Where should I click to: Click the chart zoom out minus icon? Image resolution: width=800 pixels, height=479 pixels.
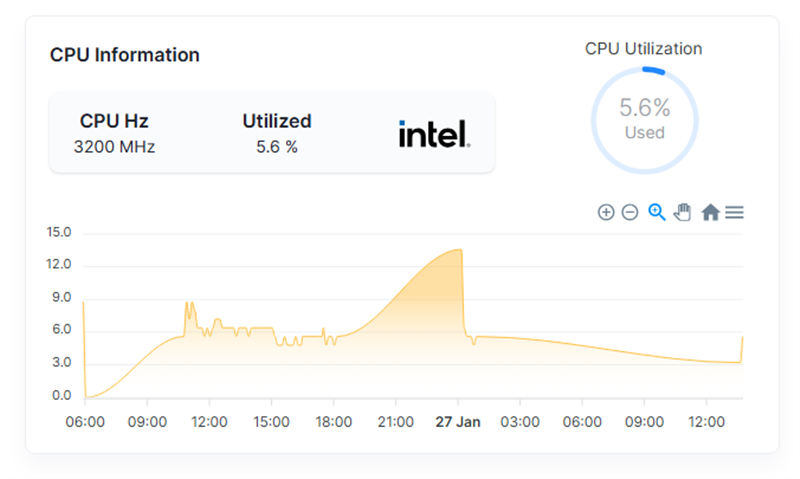click(630, 212)
